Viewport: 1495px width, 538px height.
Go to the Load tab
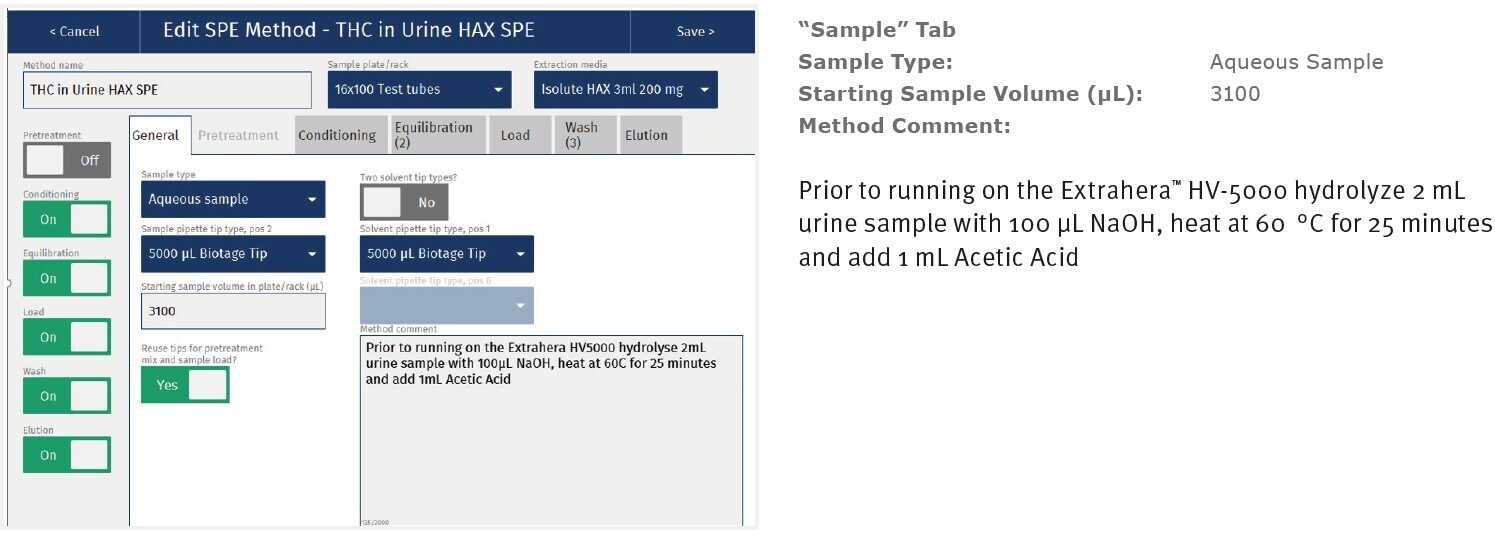pyautogui.click(x=515, y=136)
